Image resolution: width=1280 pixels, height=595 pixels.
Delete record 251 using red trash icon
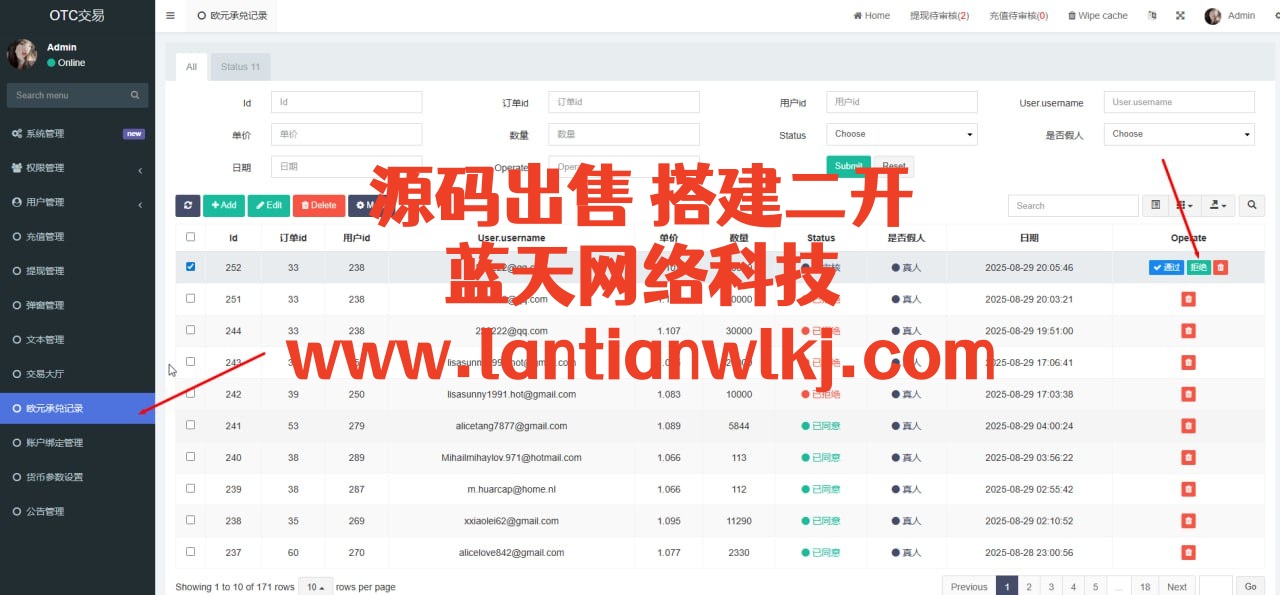[x=1188, y=299]
